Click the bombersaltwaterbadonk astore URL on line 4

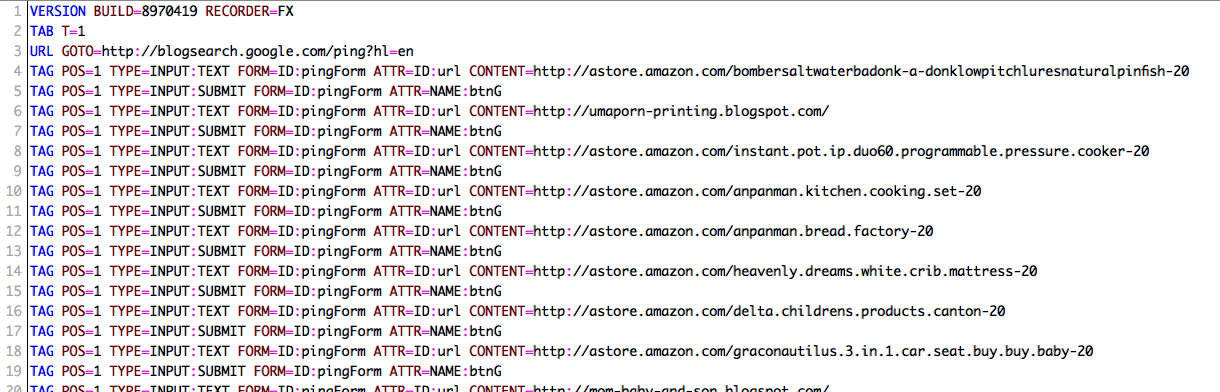[x=861, y=70]
